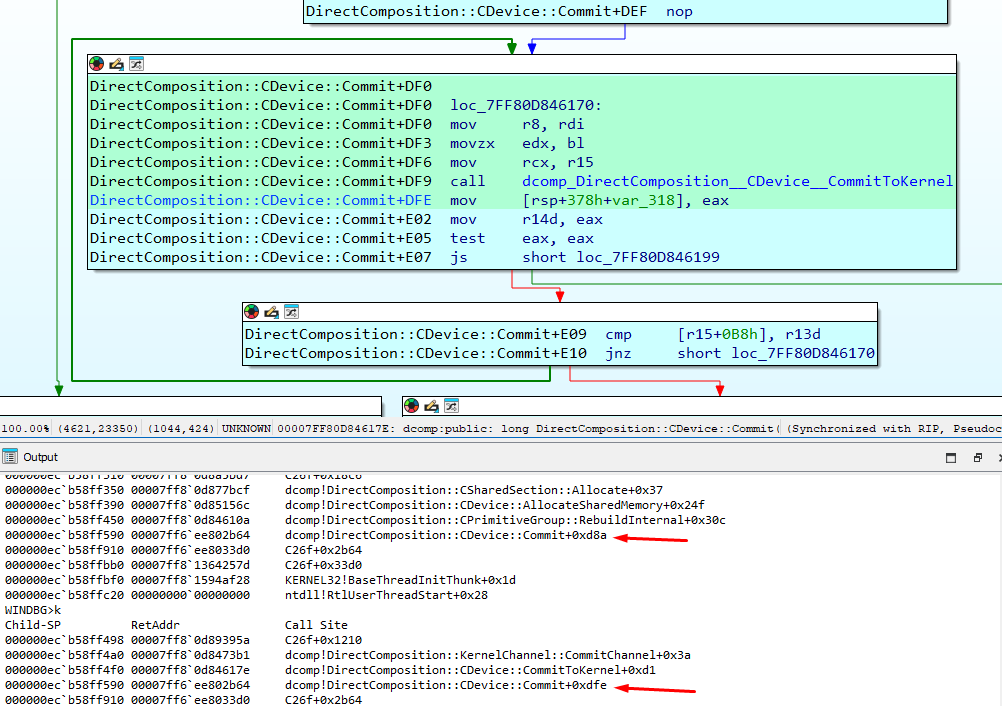Select the Output panel title
1002x706 pixels.
pos(40,457)
